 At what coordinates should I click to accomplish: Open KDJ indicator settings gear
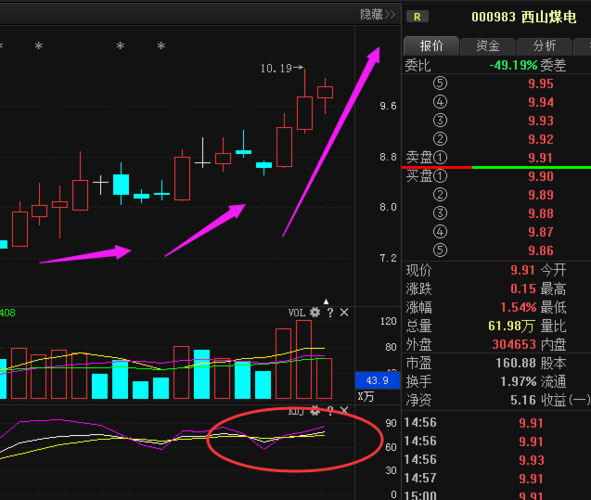click(315, 411)
